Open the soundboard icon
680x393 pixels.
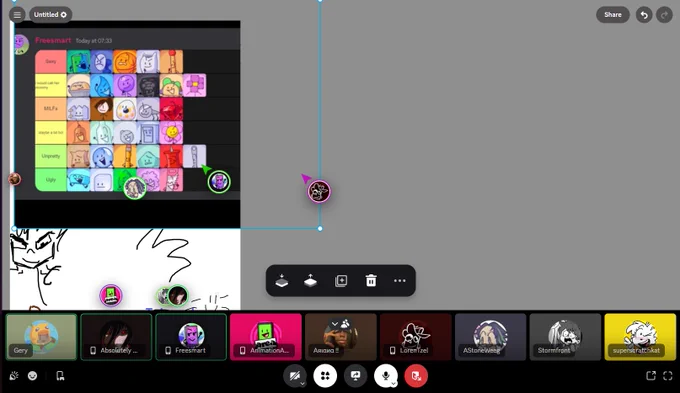click(14, 376)
